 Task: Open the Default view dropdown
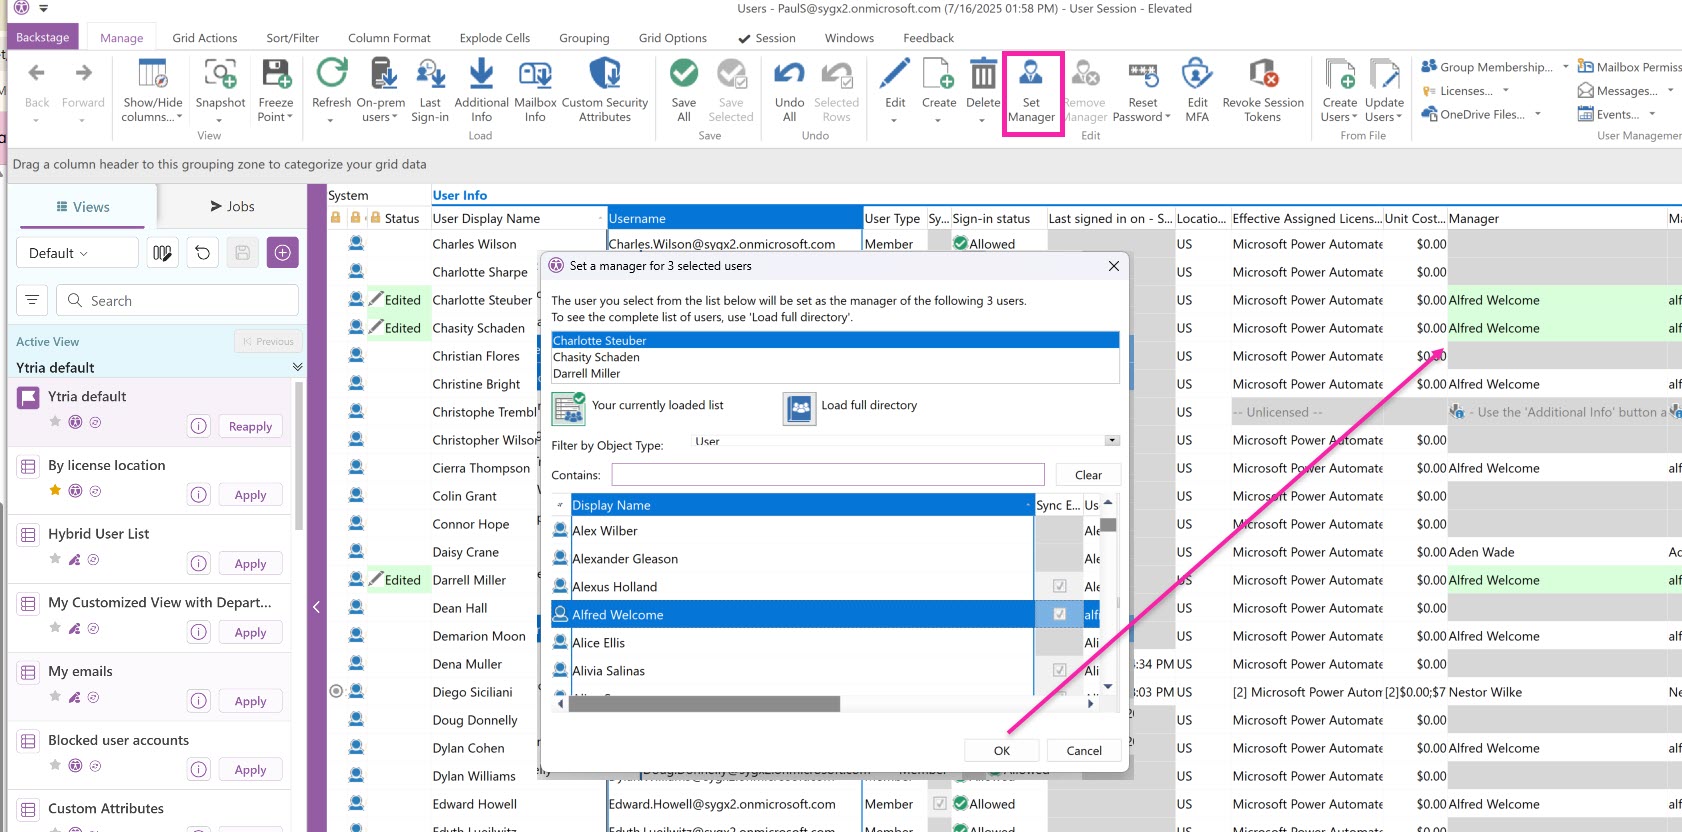click(x=76, y=253)
